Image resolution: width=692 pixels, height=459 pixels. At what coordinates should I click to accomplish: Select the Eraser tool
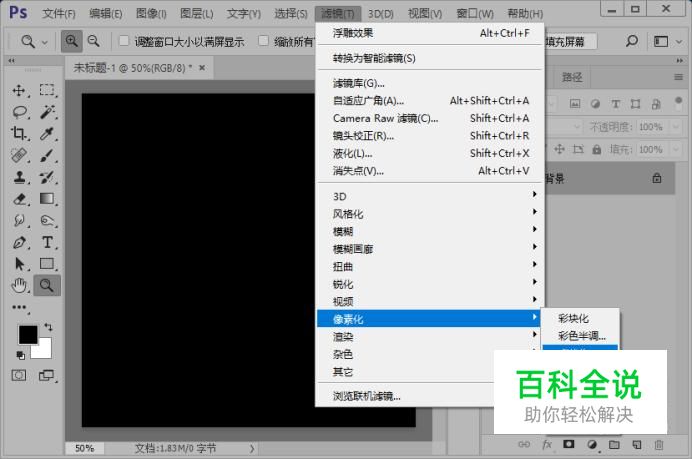pos(19,199)
